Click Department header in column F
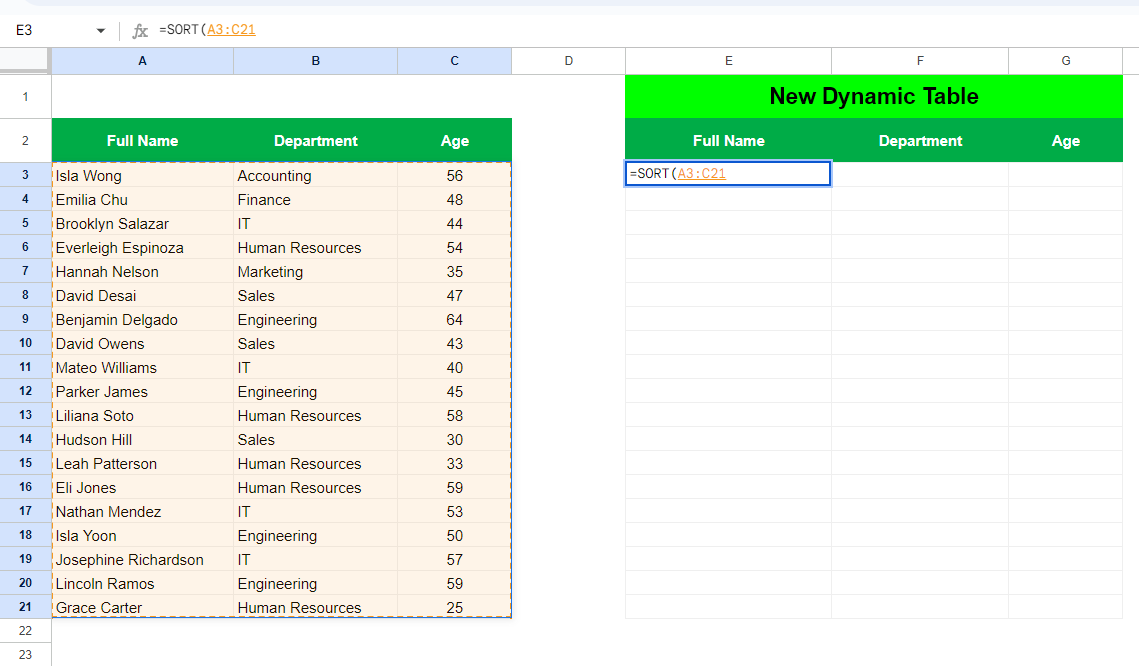1139x666 pixels. point(920,141)
